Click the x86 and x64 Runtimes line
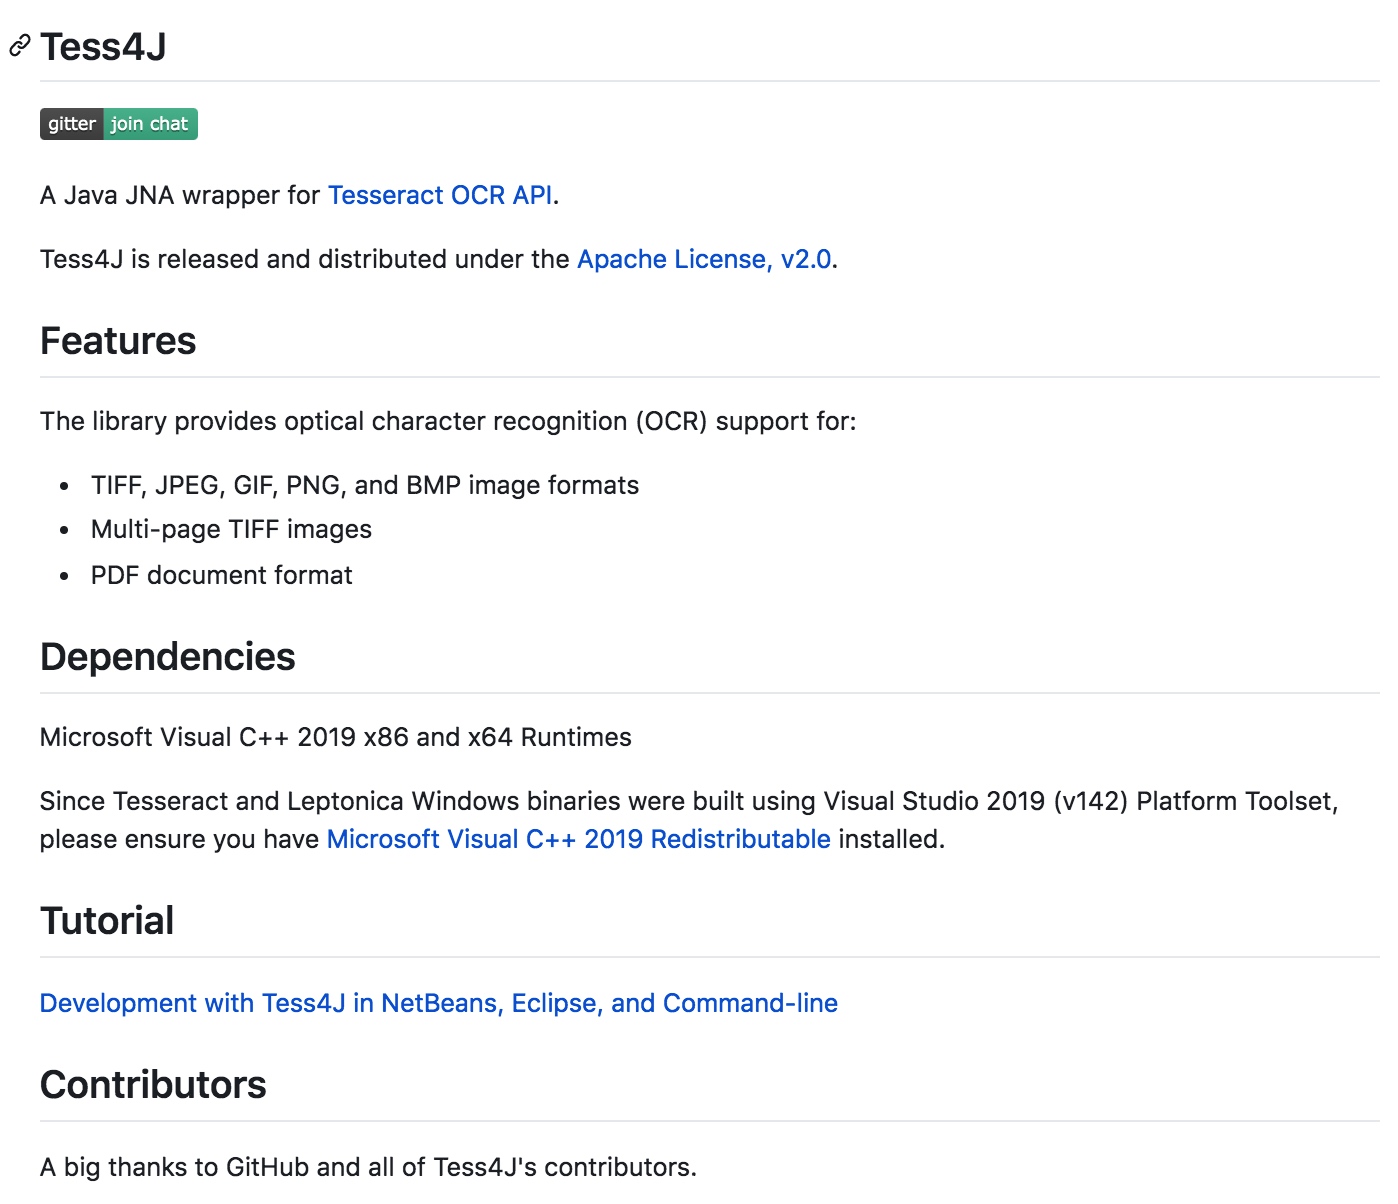Screen dimensions: 1398x1204 [x=335, y=737]
